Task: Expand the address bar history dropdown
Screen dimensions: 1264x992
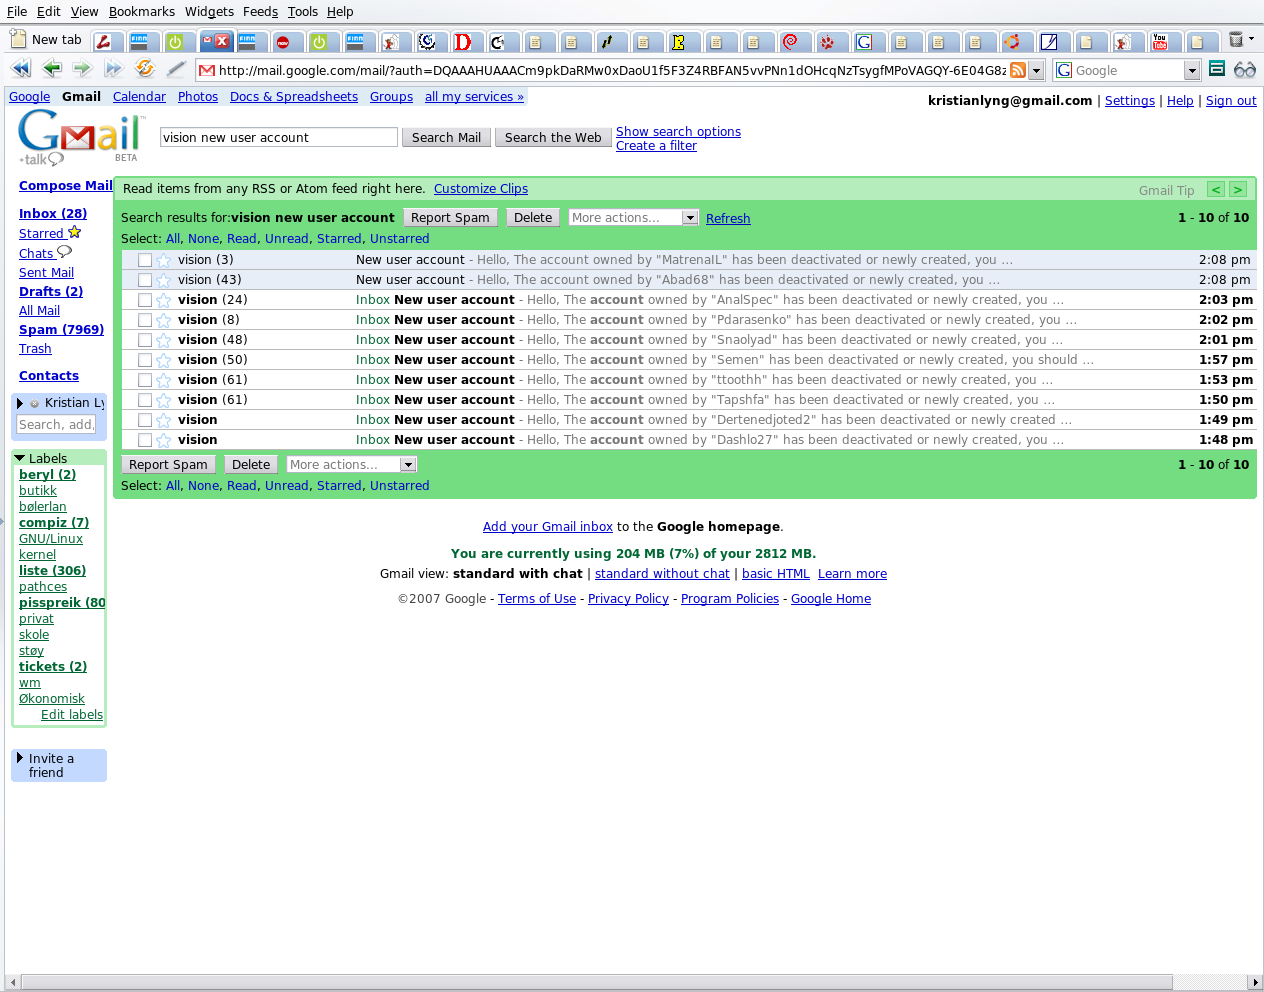Action: [x=1037, y=70]
